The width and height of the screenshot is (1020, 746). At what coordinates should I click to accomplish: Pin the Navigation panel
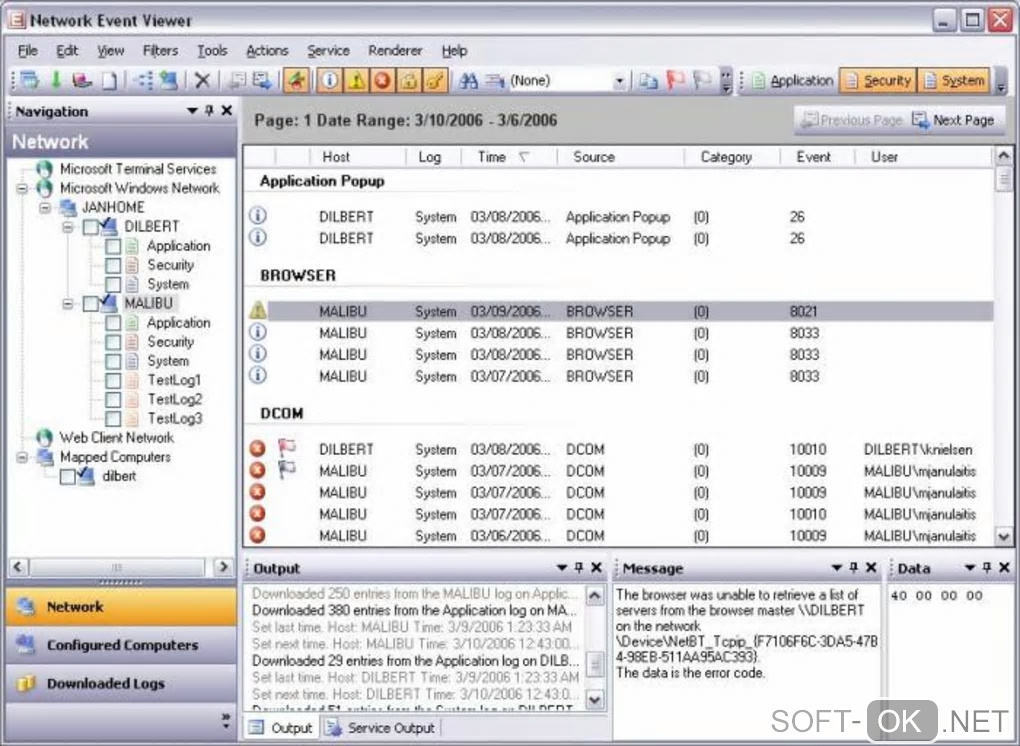(209, 111)
